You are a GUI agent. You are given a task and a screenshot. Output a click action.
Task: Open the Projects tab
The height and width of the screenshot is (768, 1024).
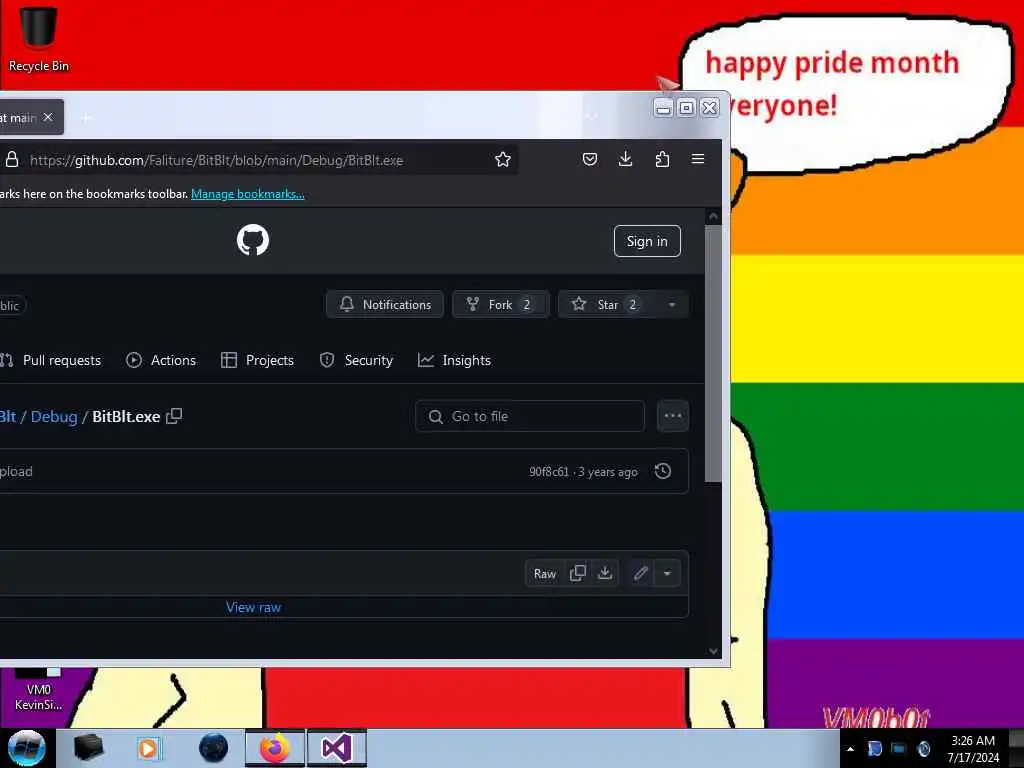(x=257, y=360)
